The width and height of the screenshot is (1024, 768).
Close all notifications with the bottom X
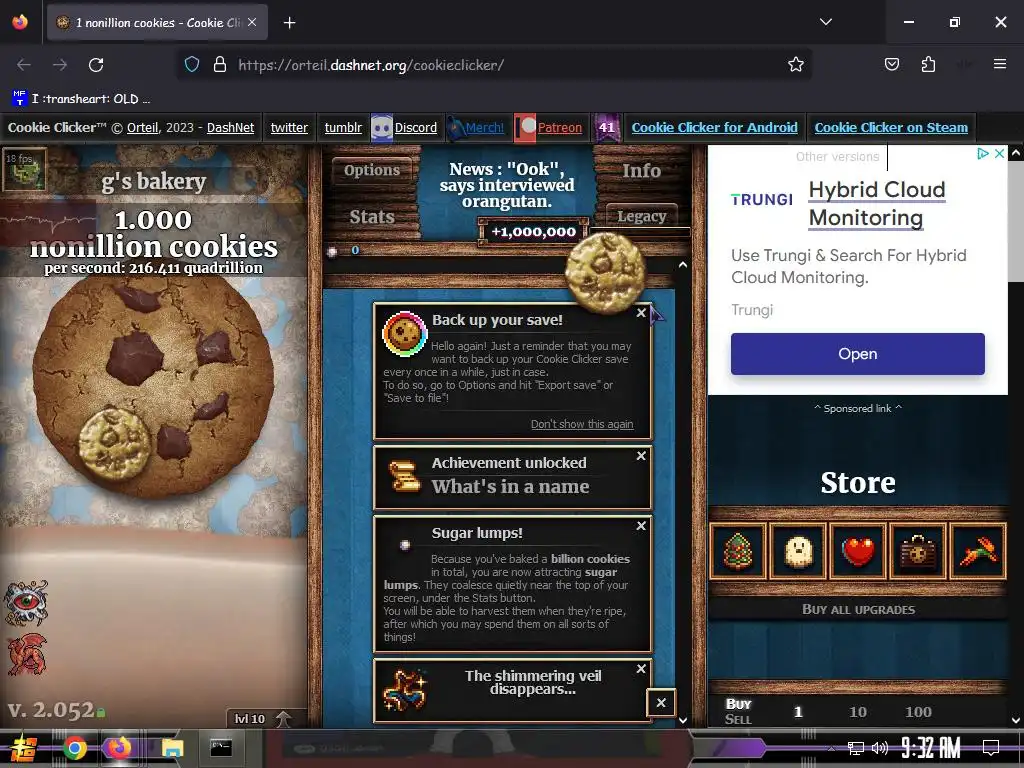(x=661, y=703)
